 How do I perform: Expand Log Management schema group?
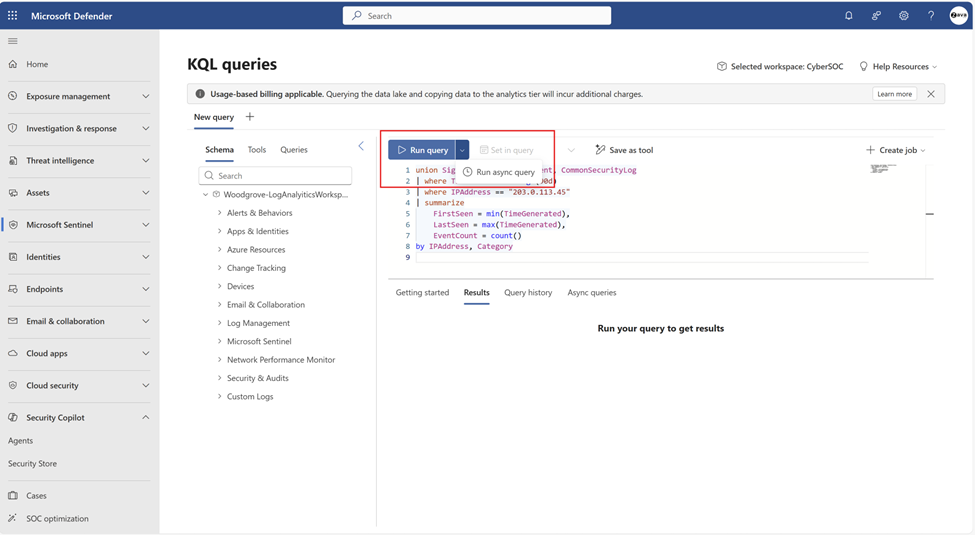point(219,323)
